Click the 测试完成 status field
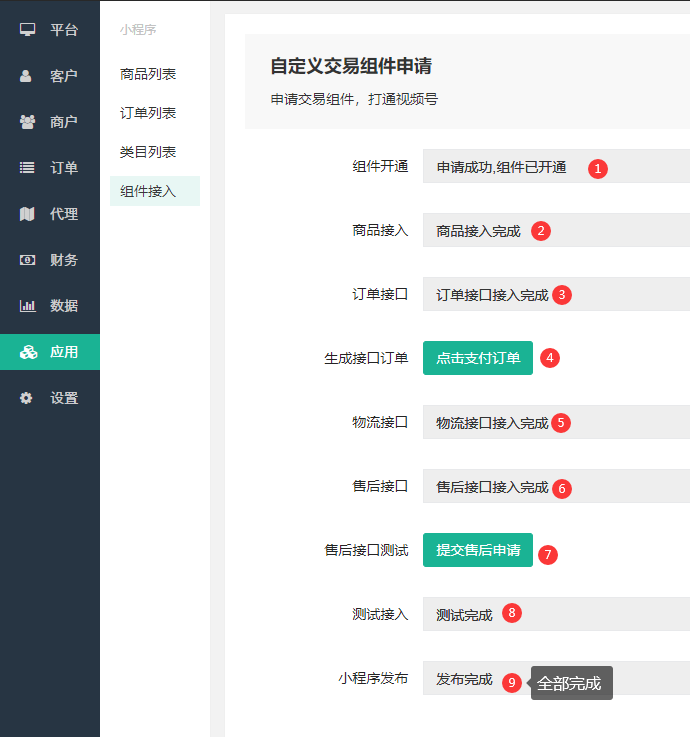The image size is (690, 737). click(557, 614)
